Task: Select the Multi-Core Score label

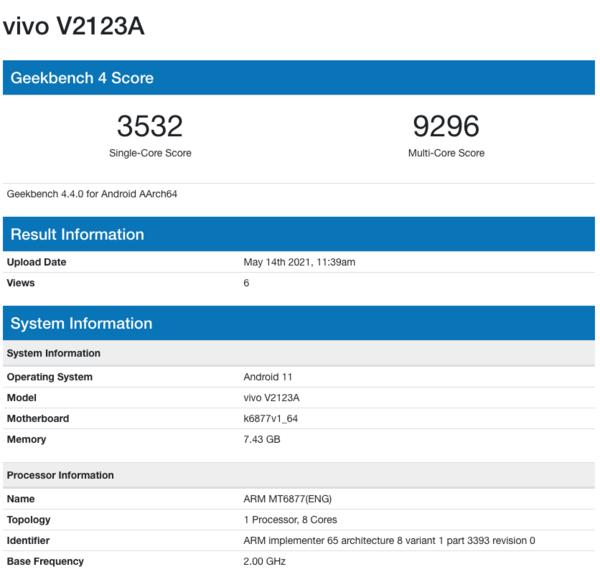Action: (x=446, y=153)
